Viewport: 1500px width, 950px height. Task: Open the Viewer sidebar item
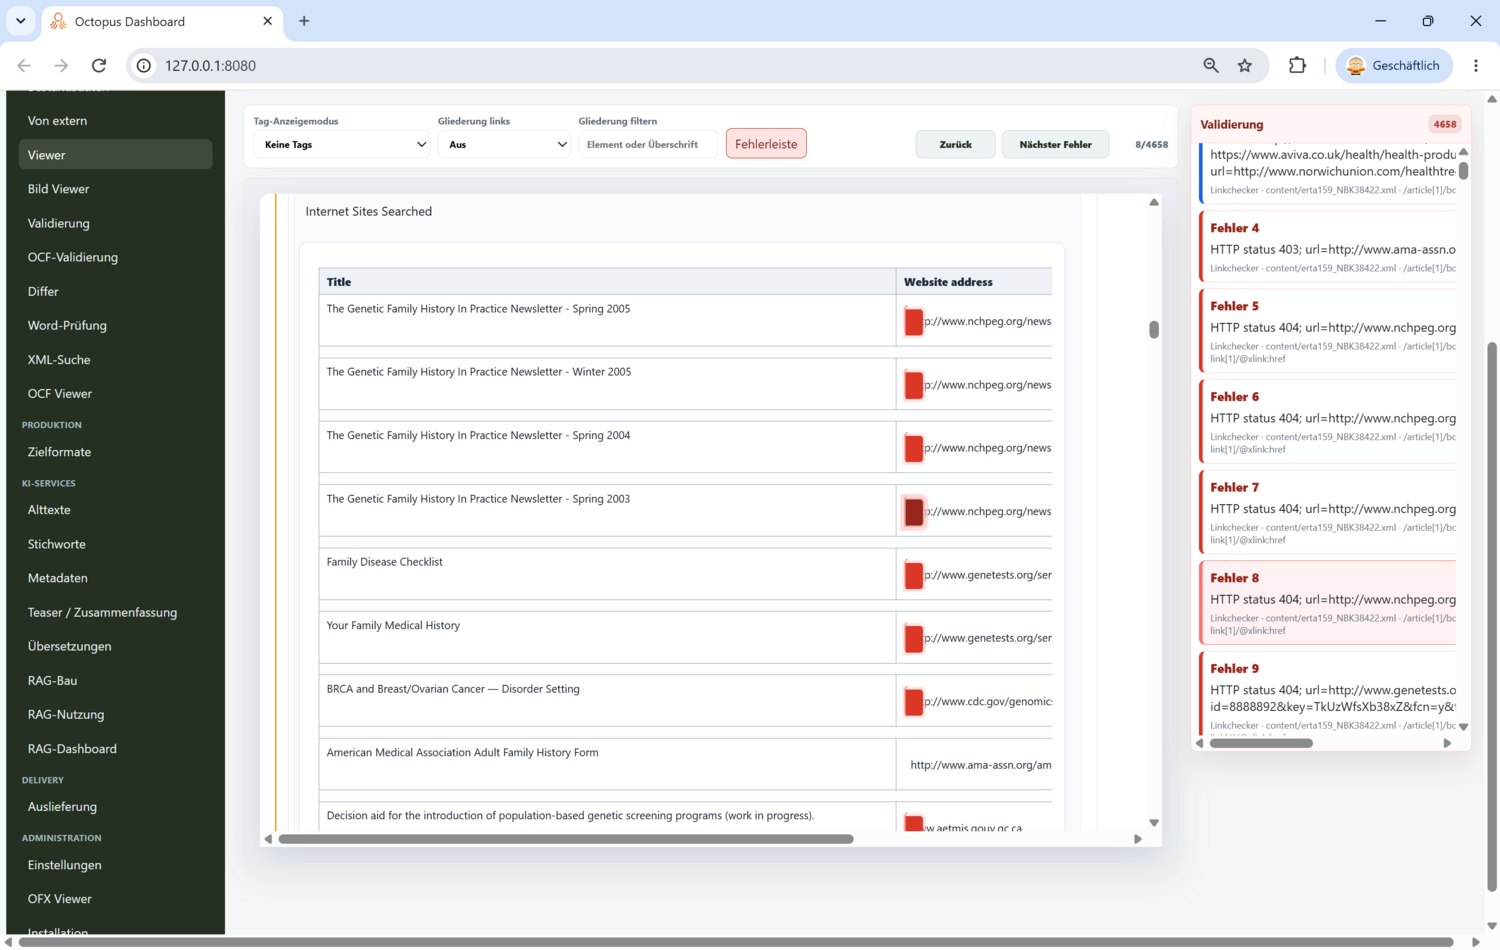click(115, 155)
